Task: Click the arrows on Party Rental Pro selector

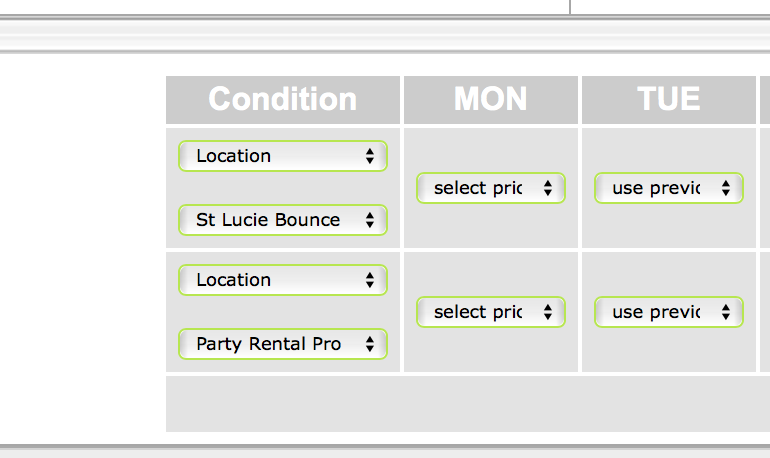Action: click(370, 344)
